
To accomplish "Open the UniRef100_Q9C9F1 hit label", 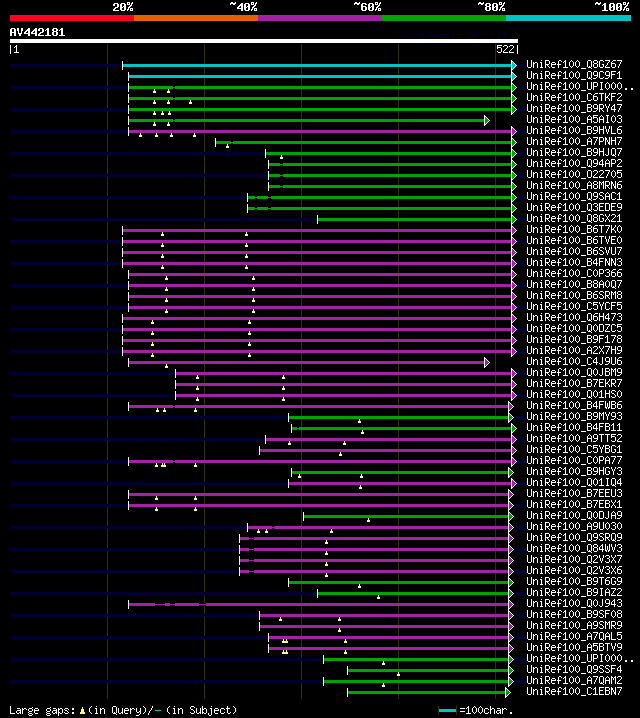I will [x=574, y=76].
